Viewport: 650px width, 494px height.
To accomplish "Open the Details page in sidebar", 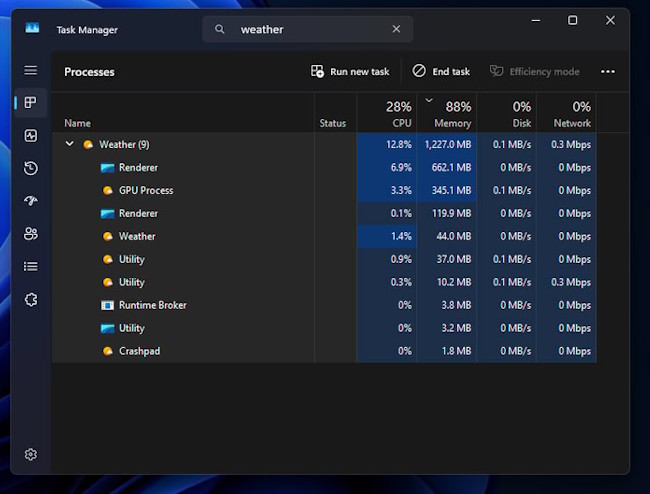I will pyautogui.click(x=31, y=266).
